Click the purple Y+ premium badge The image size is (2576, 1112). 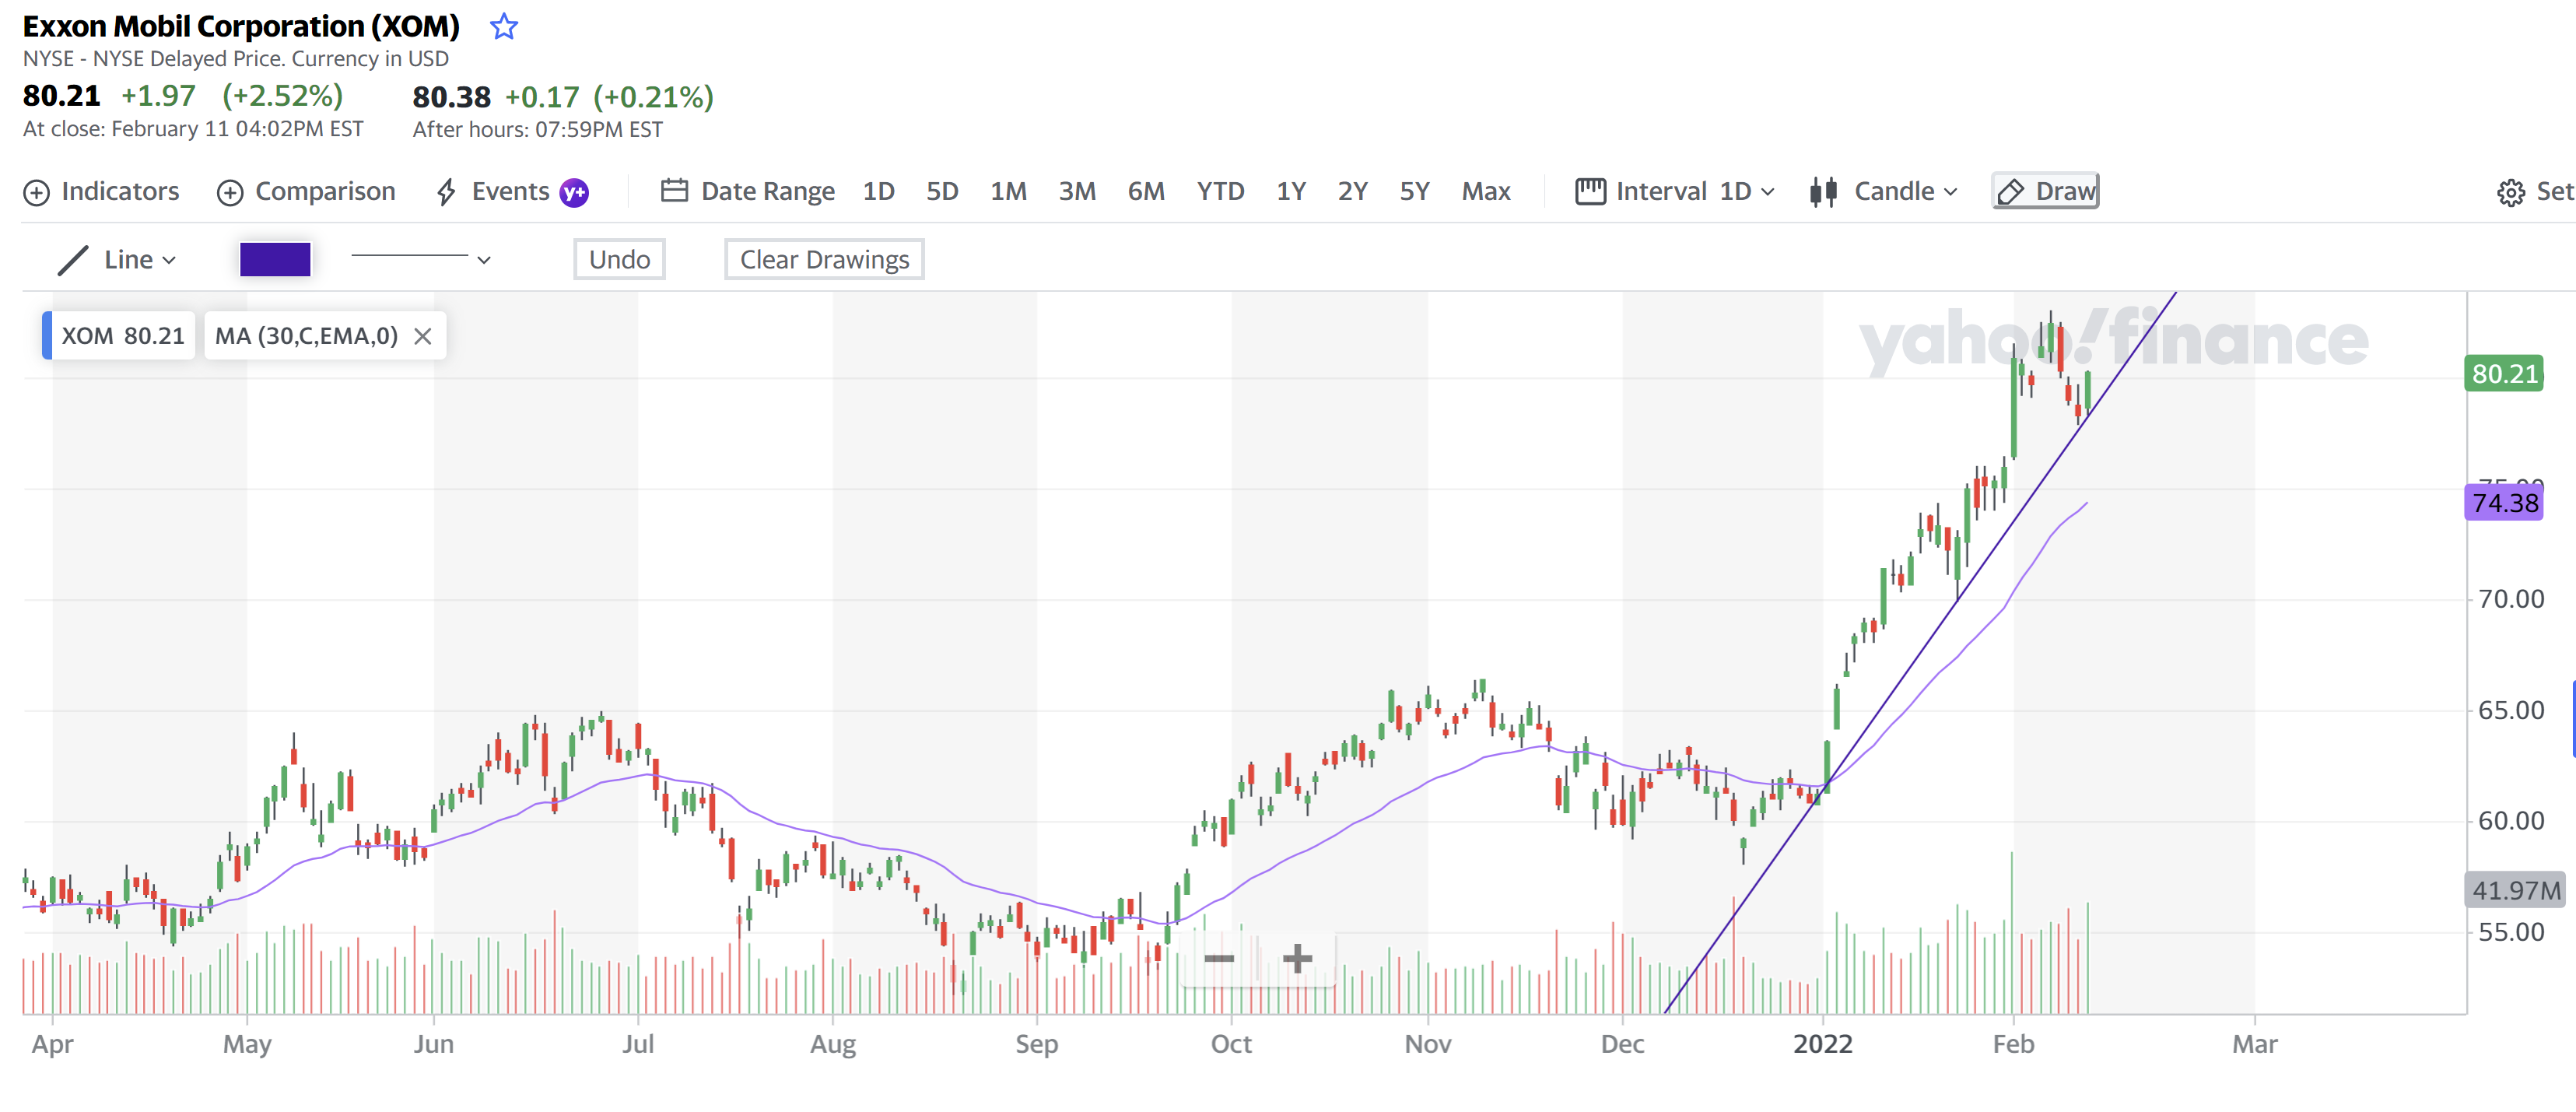[574, 192]
